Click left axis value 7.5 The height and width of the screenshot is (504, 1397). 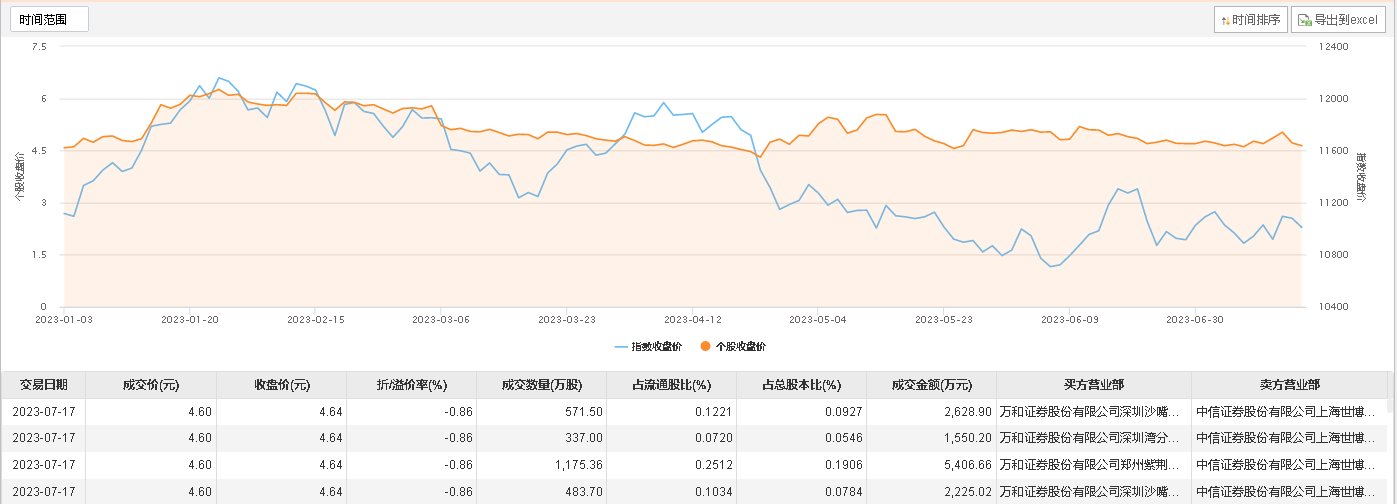pyautogui.click(x=39, y=47)
